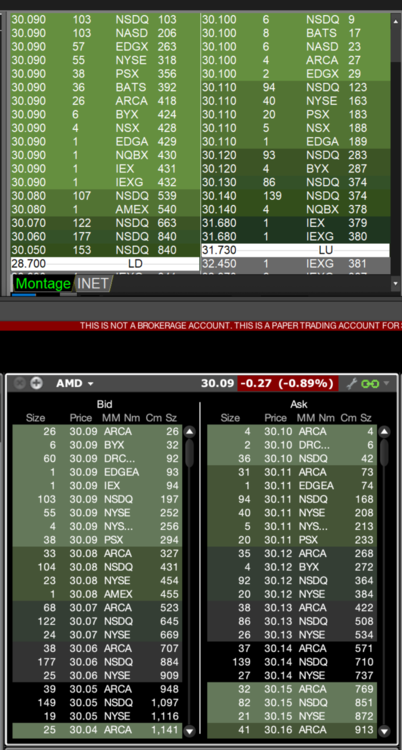402x750 pixels.
Task: Select AMD bid row 30.09 EDGEA
Action: 97,472
